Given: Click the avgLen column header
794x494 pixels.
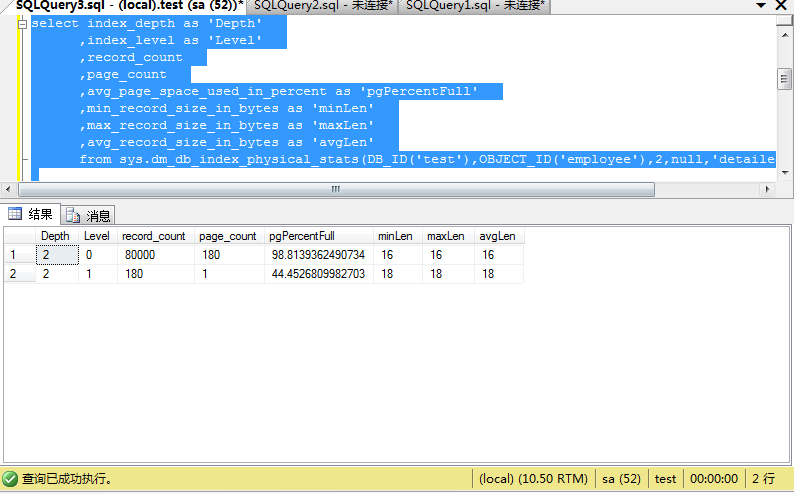Looking at the screenshot, I should click(x=499, y=236).
